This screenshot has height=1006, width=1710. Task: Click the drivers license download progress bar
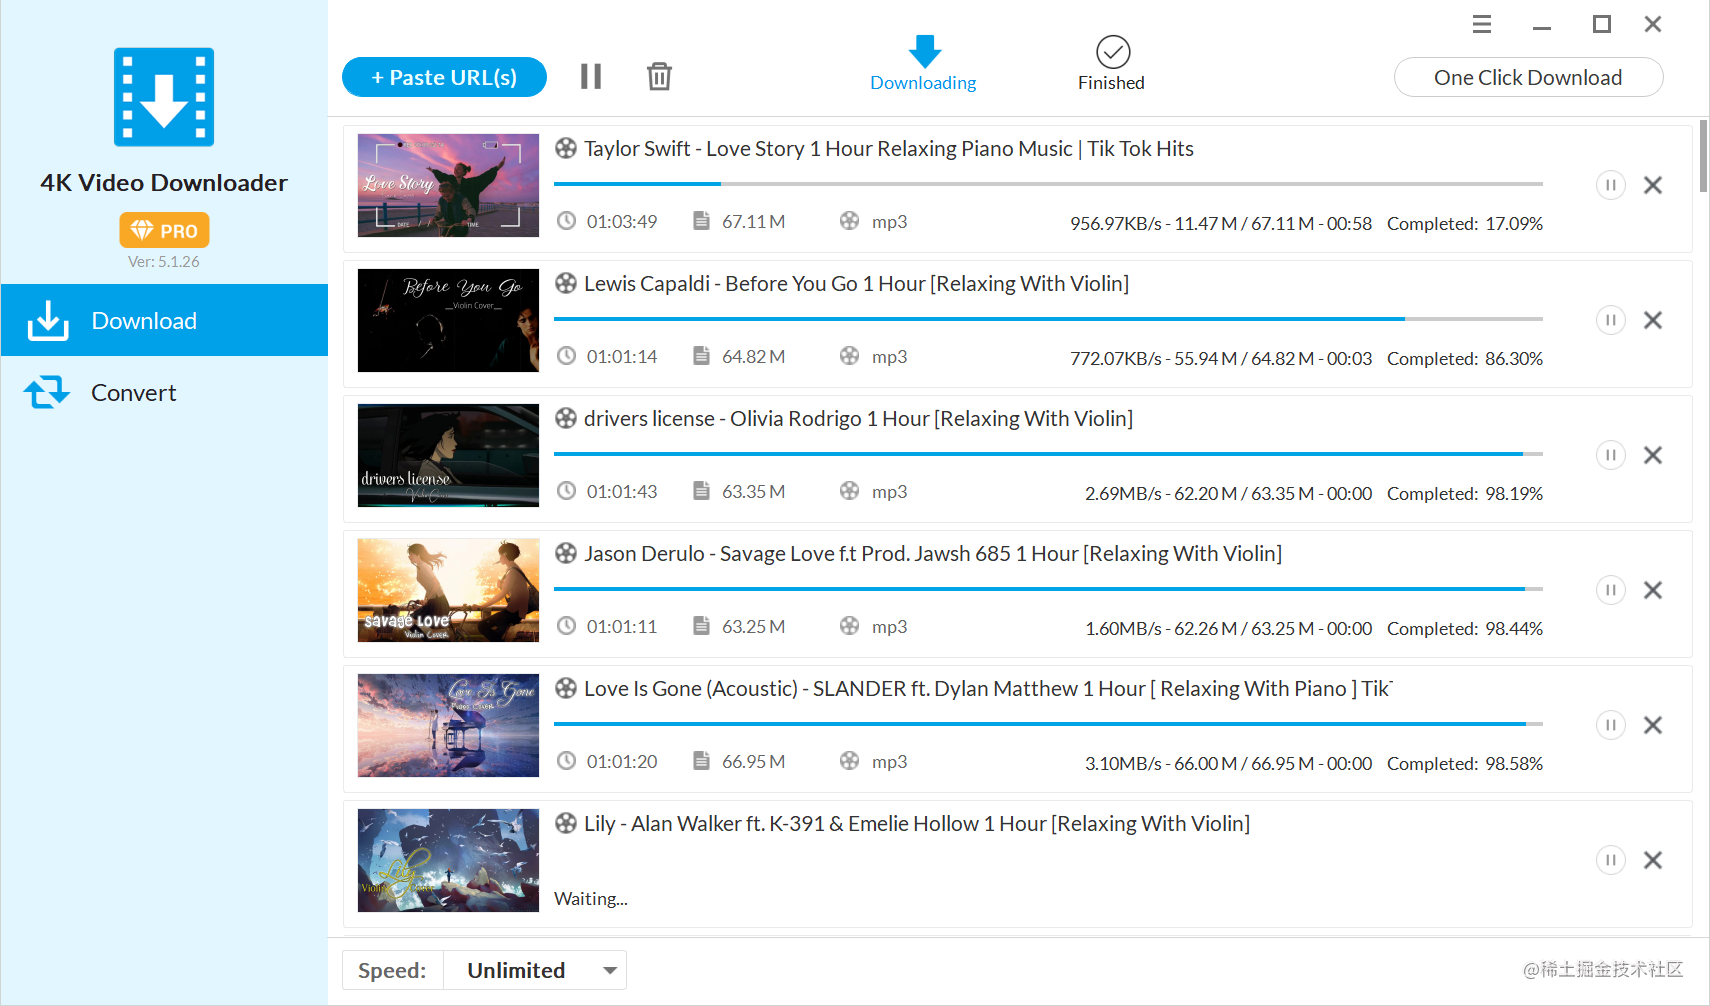pyautogui.click(x=1048, y=454)
